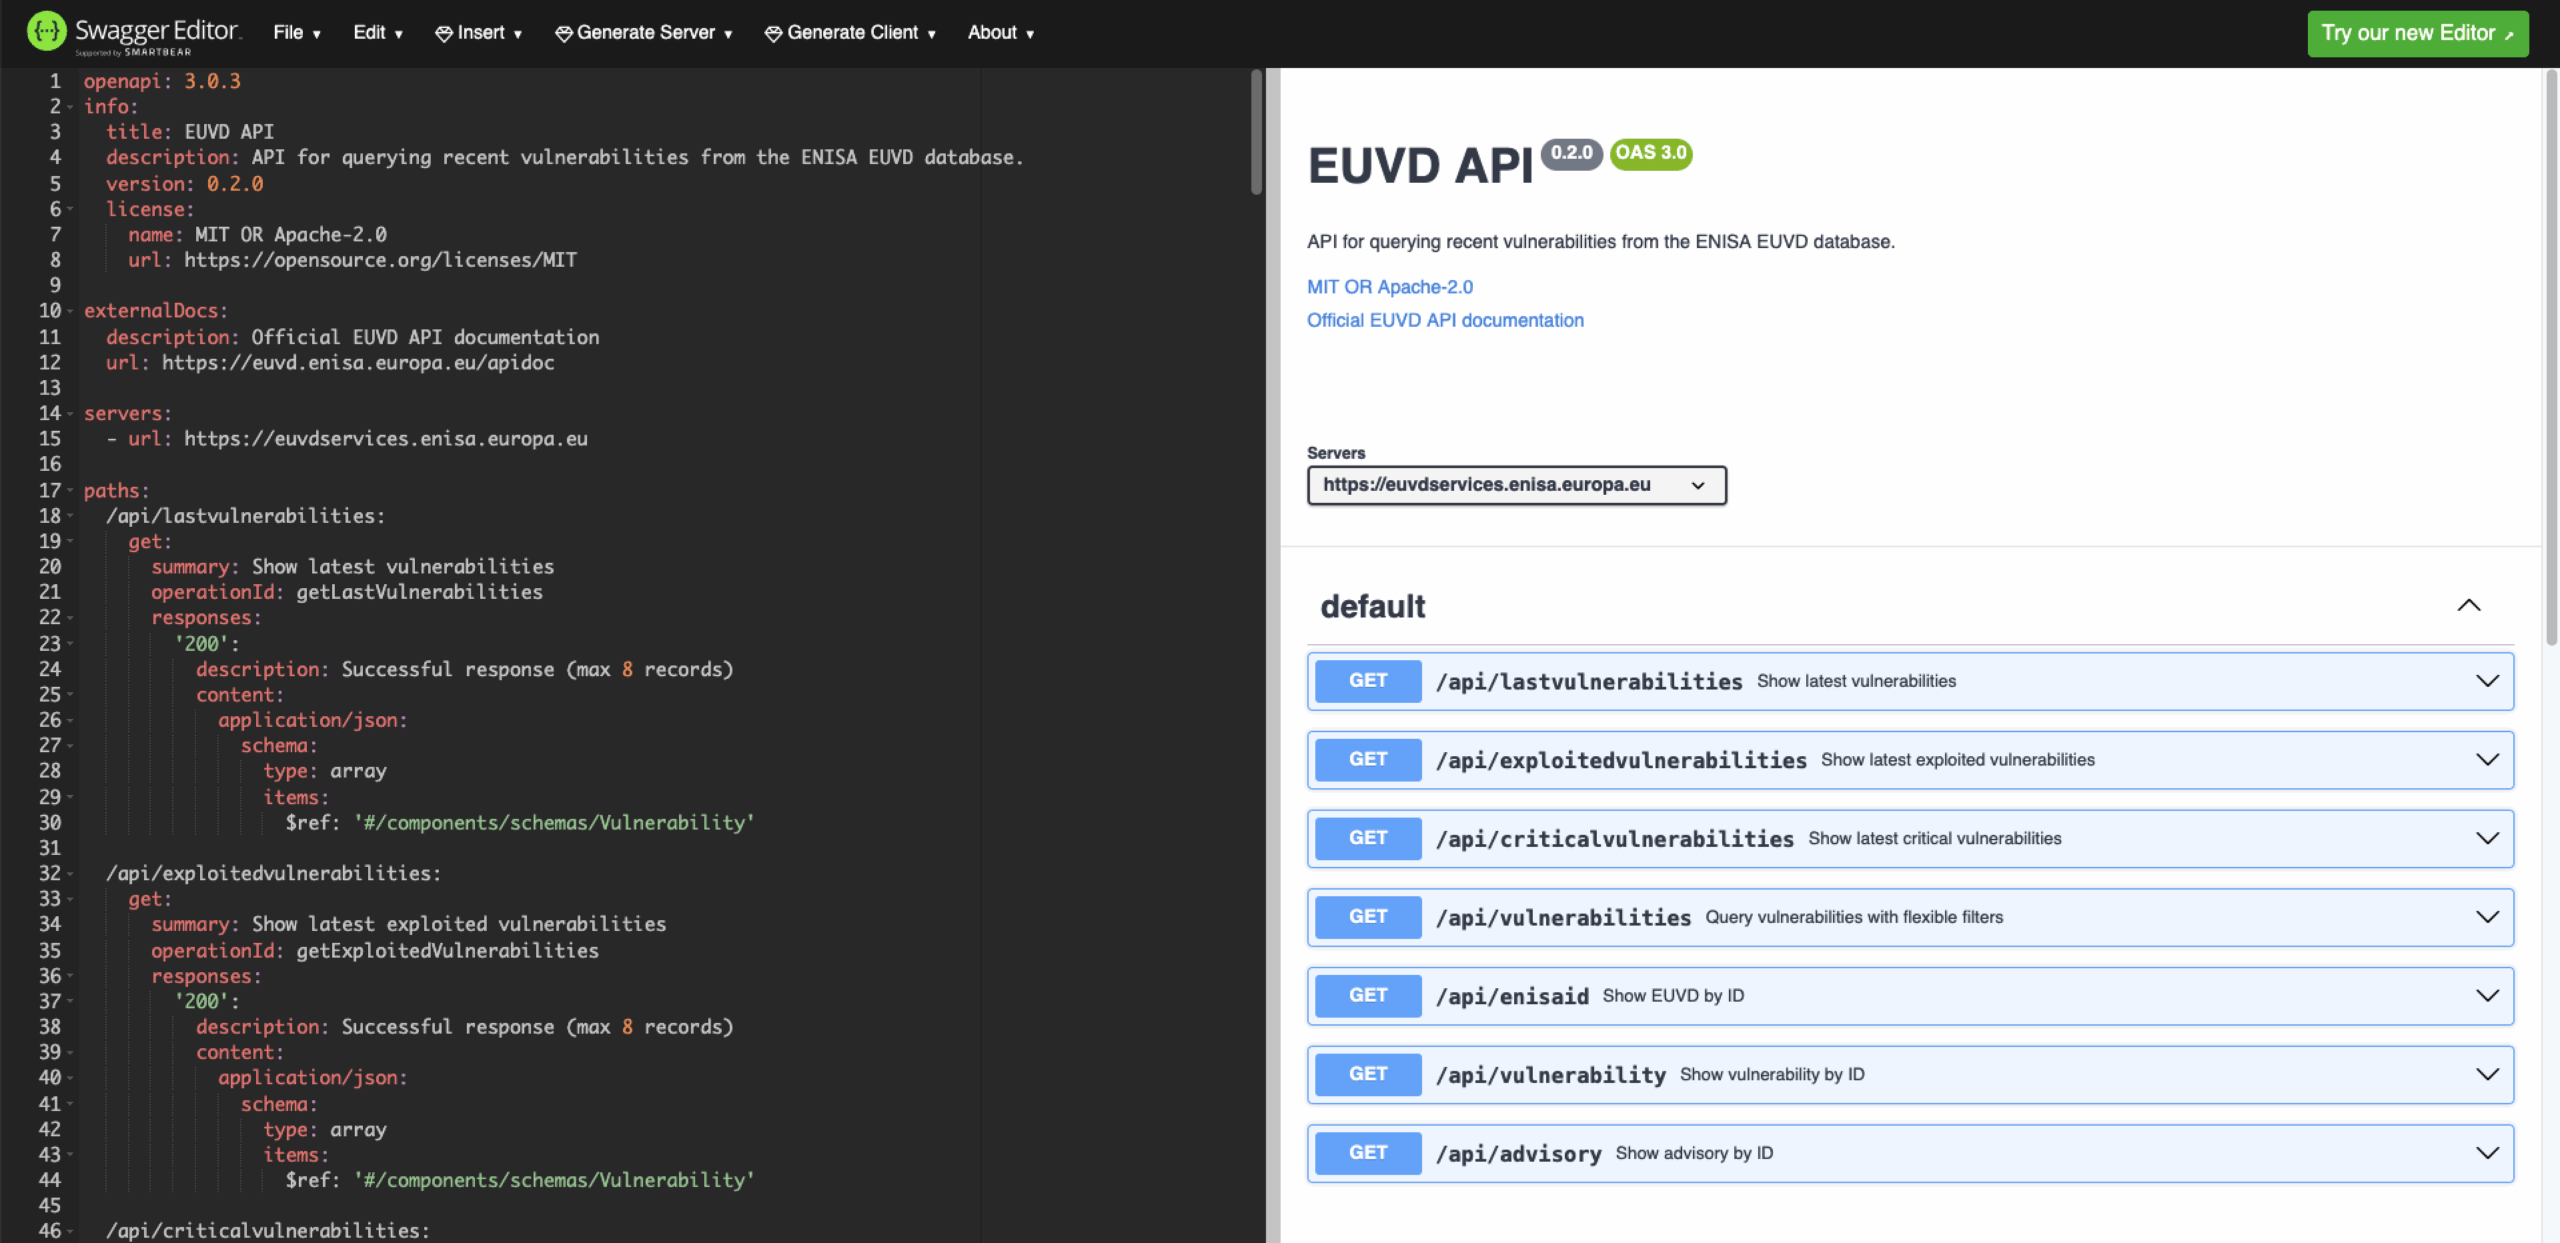Expand /api/vulnerabilities endpoint chevron

click(2487, 917)
